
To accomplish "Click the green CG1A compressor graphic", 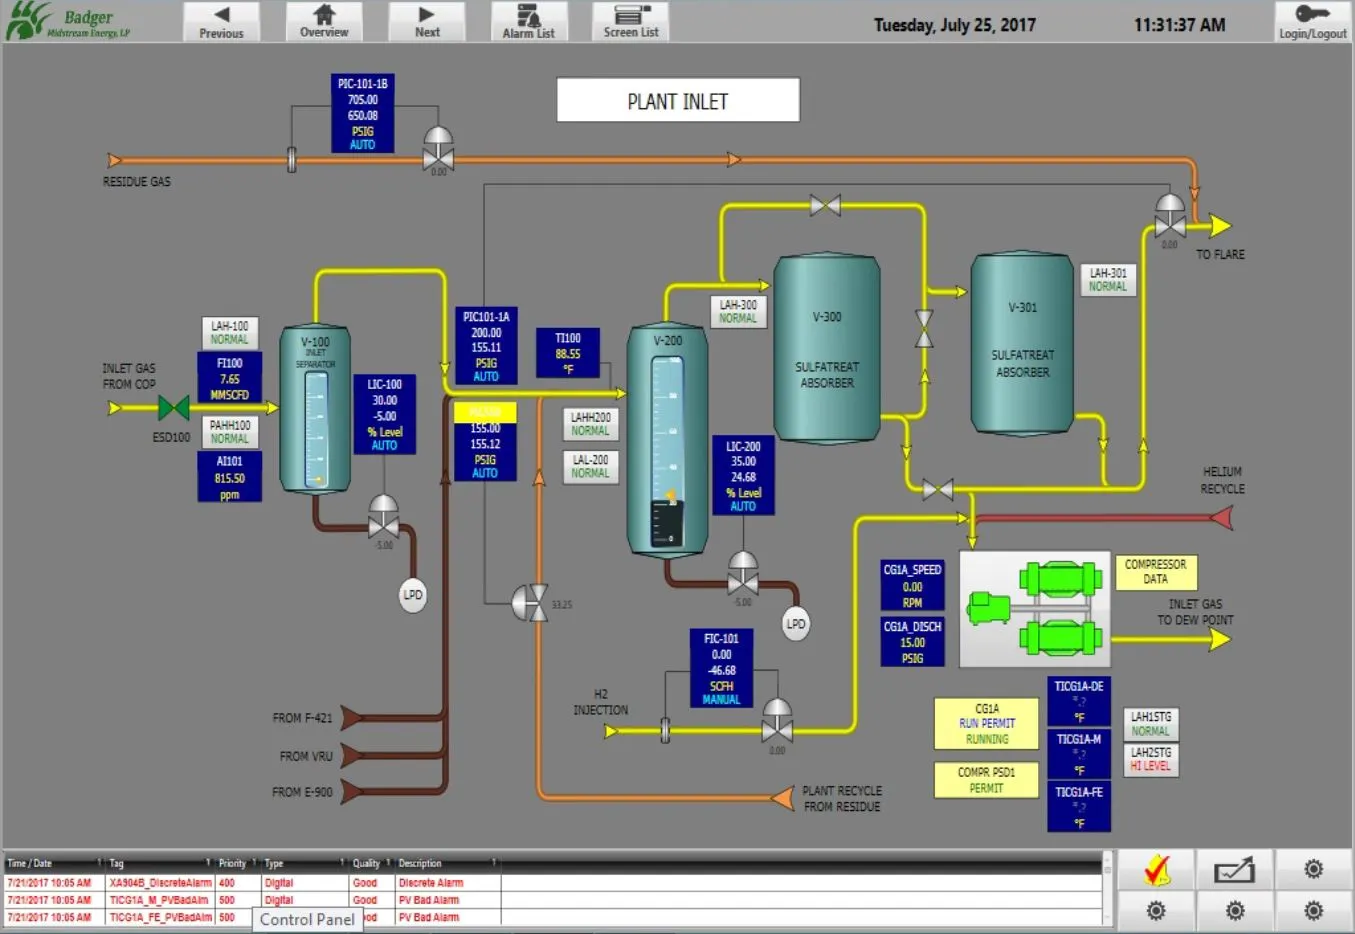I will 1034,607.
